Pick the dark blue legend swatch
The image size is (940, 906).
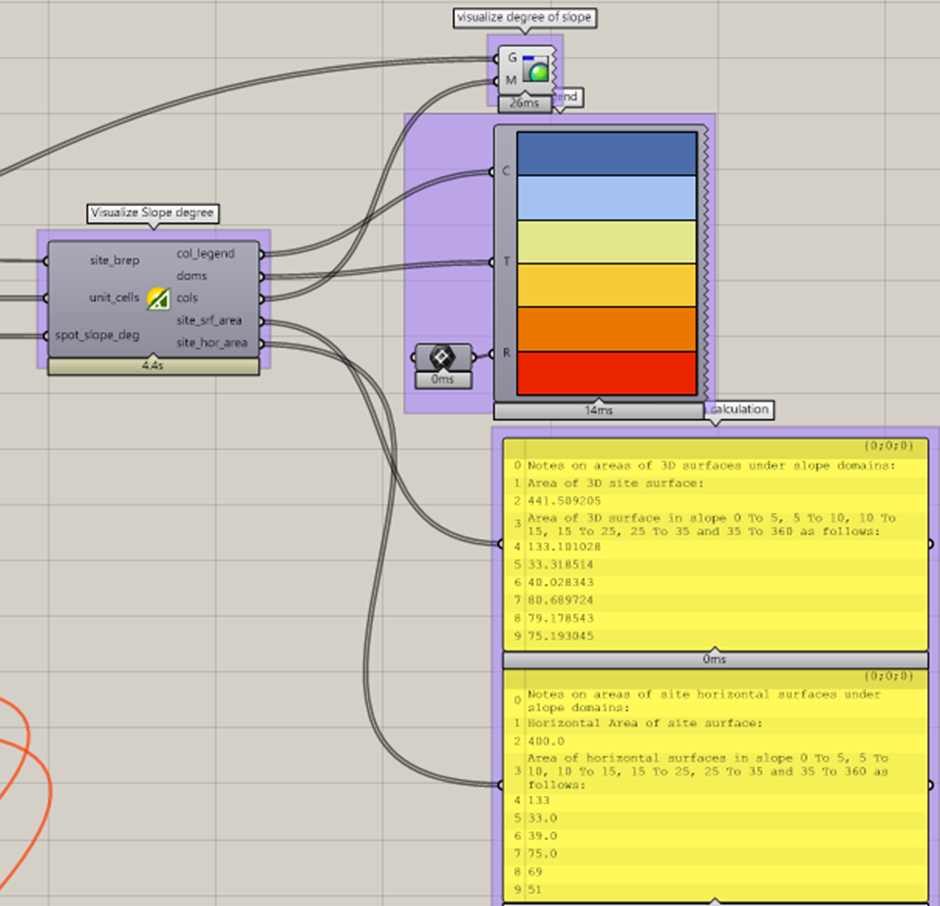[x=607, y=153]
